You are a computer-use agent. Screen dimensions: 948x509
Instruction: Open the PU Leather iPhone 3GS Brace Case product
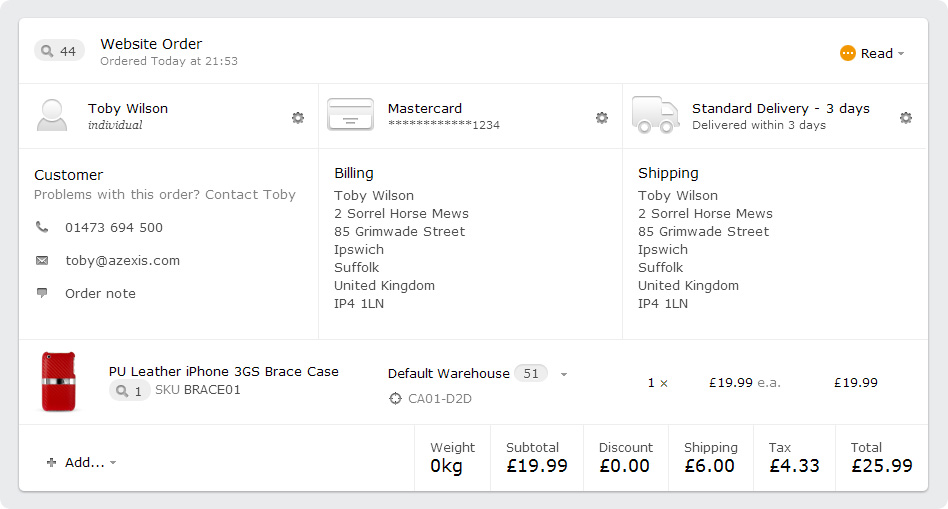224,371
